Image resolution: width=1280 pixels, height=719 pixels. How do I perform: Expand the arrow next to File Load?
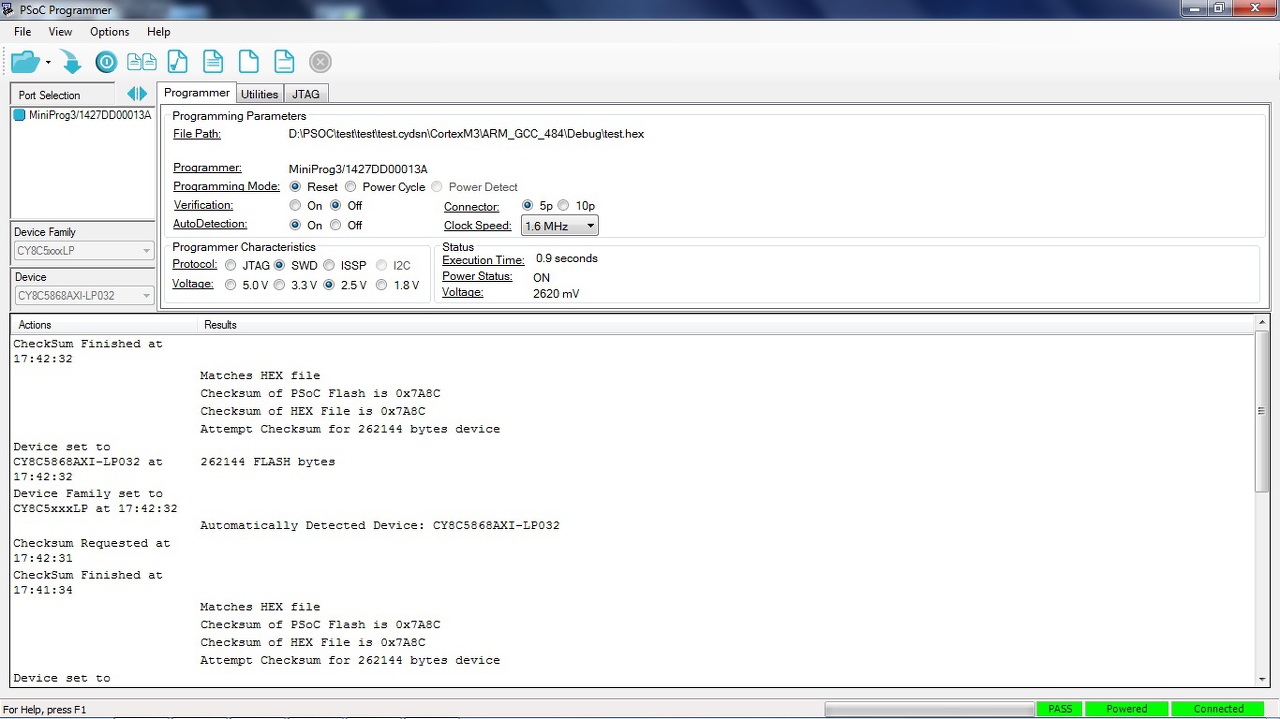(48, 63)
